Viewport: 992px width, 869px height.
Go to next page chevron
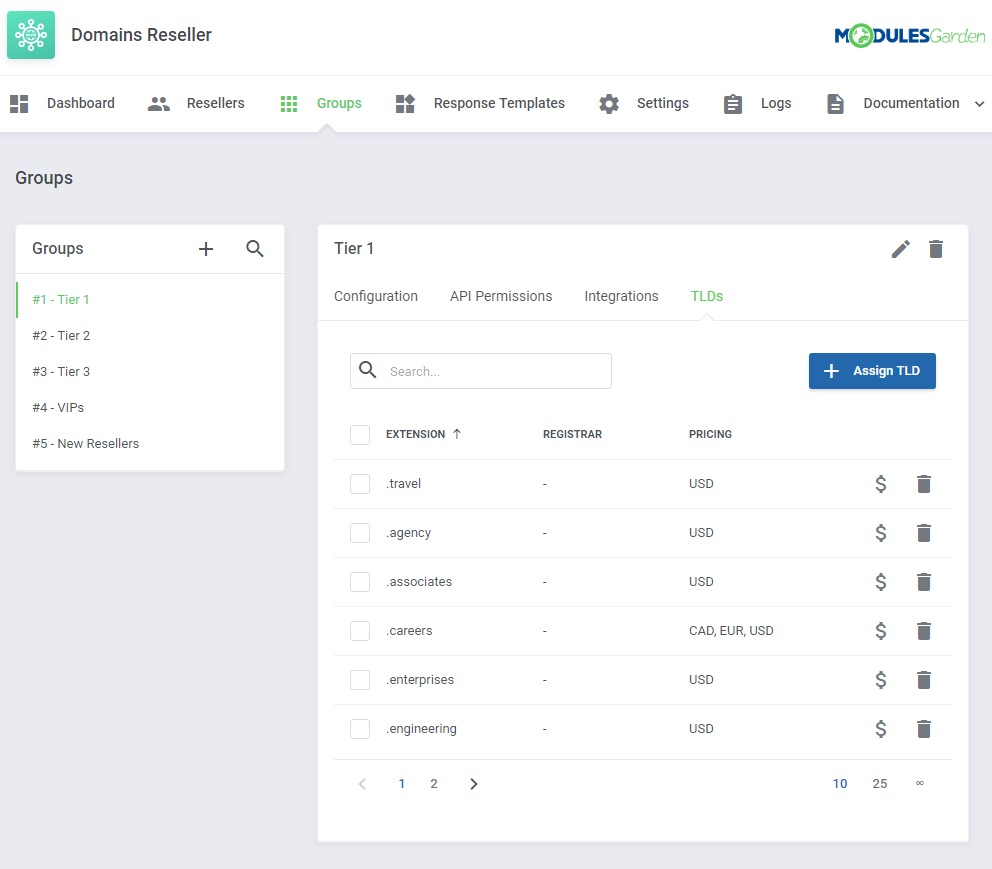[474, 784]
